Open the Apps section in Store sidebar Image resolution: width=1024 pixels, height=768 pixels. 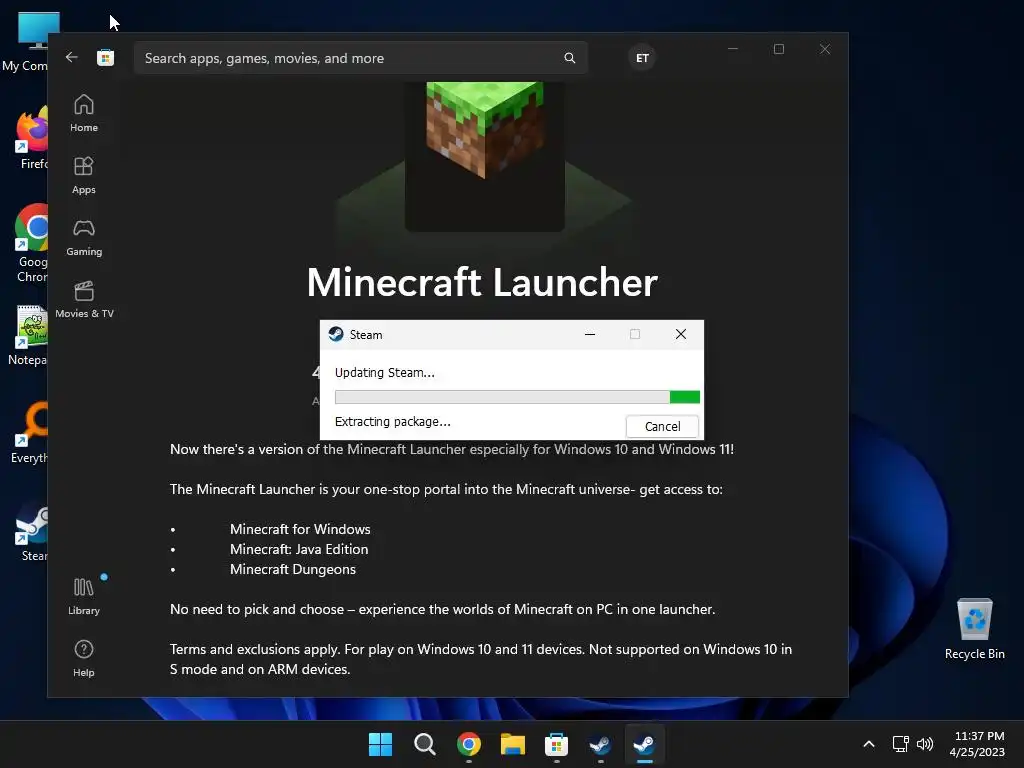tap(84, 175)
